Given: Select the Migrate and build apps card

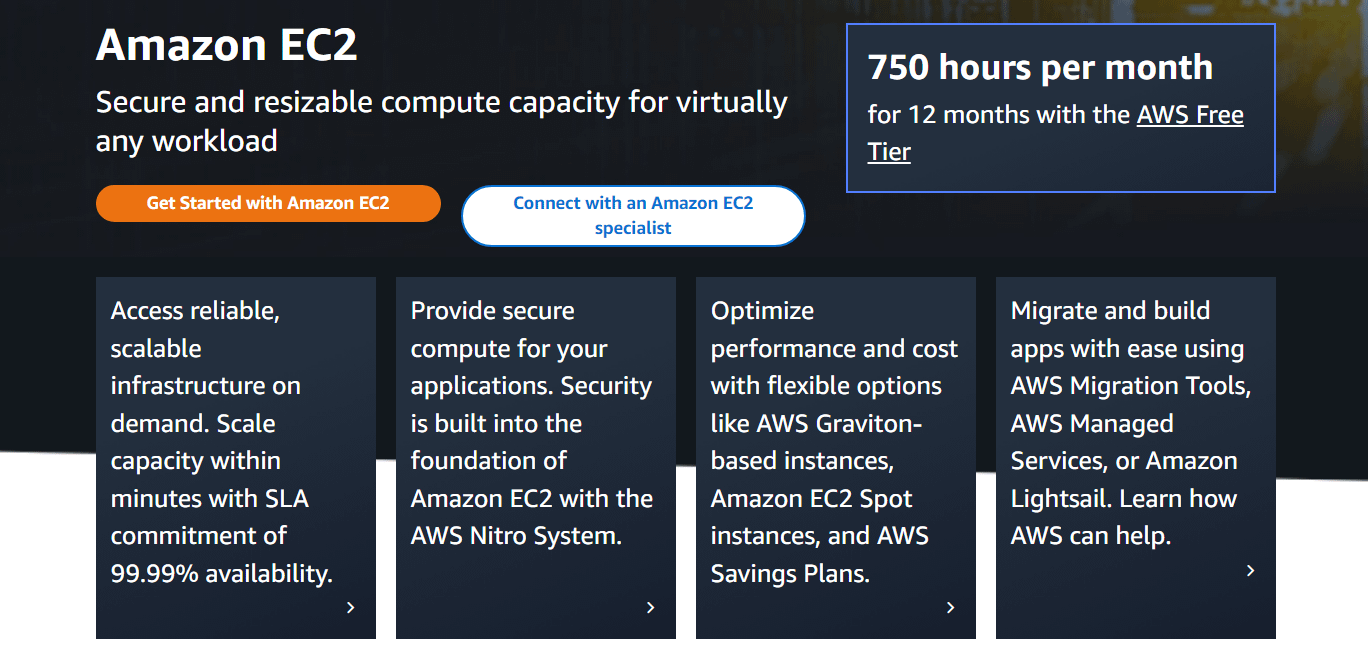Looking at the screenshot, I should (x=1136, y=458).
